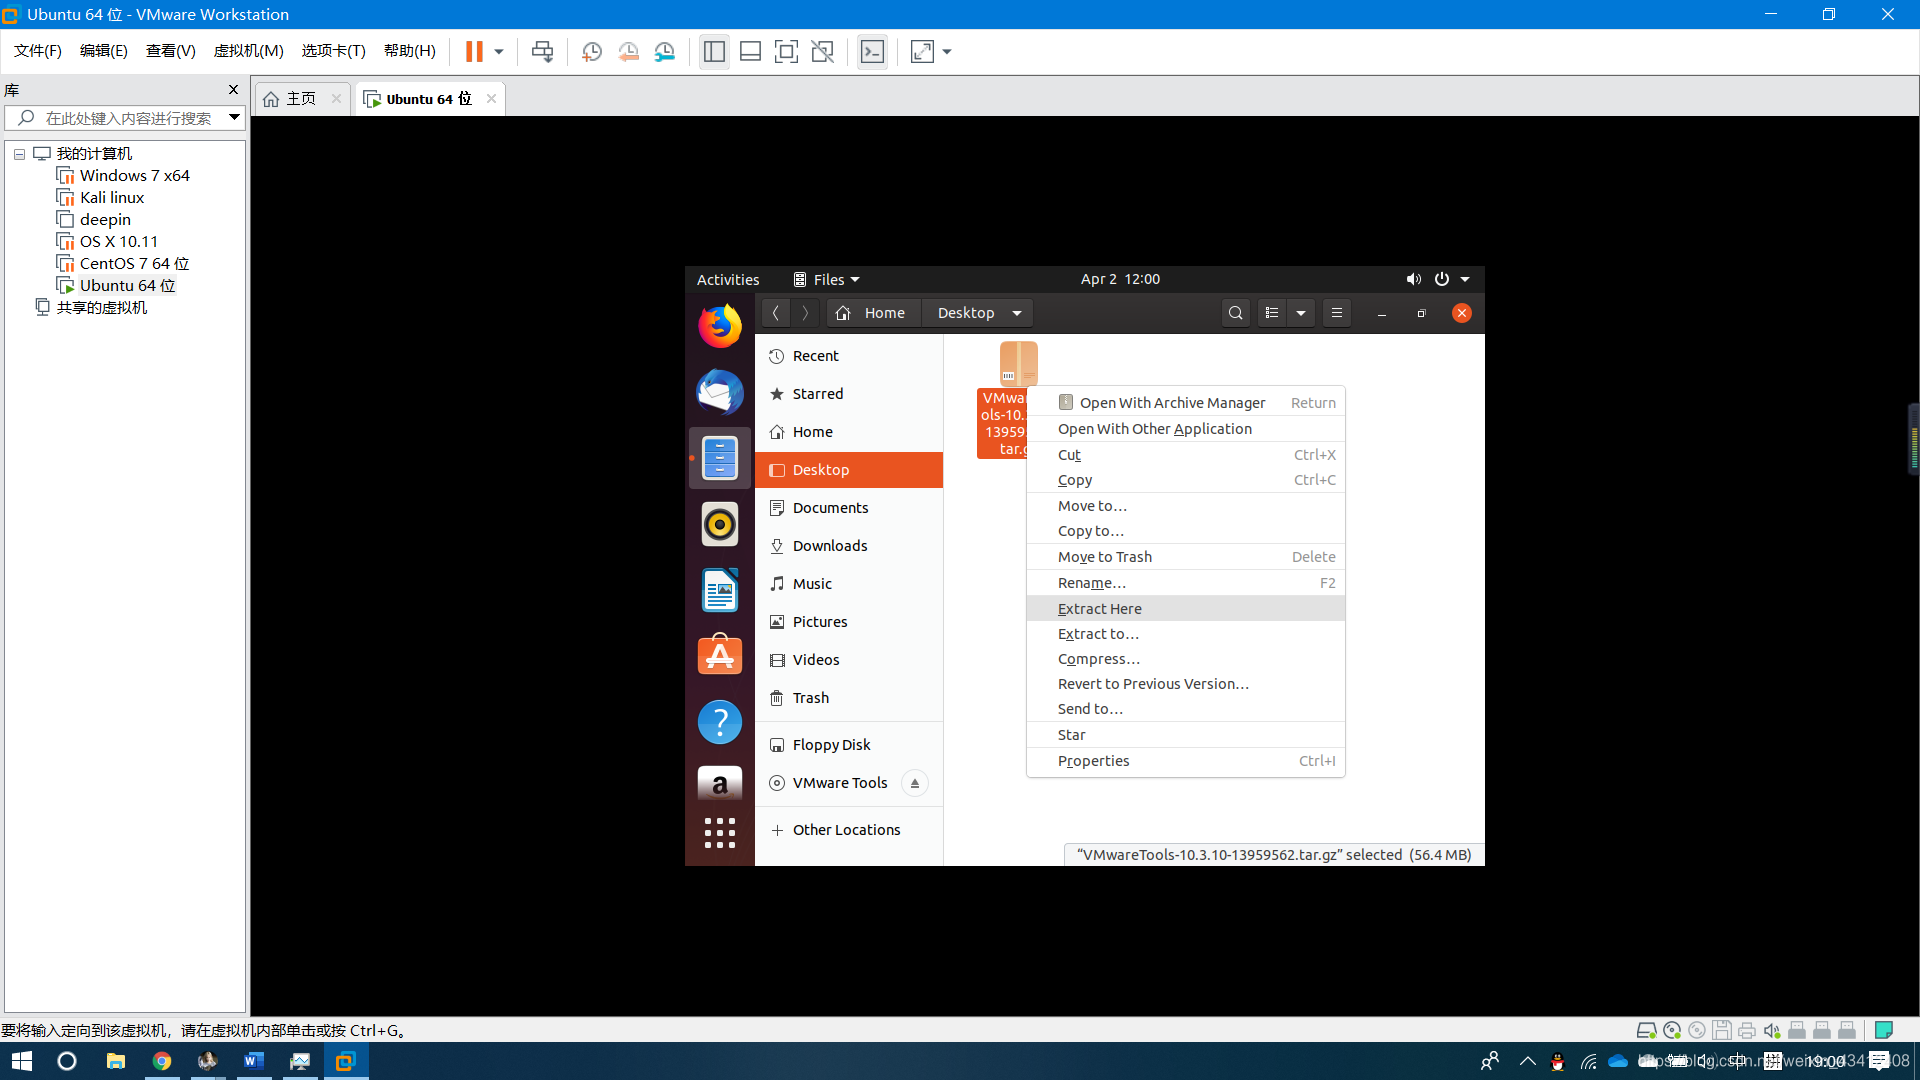The image size is (1920, 1080).
Task: Open the Help icon in dock
Action: coord(720,721)
